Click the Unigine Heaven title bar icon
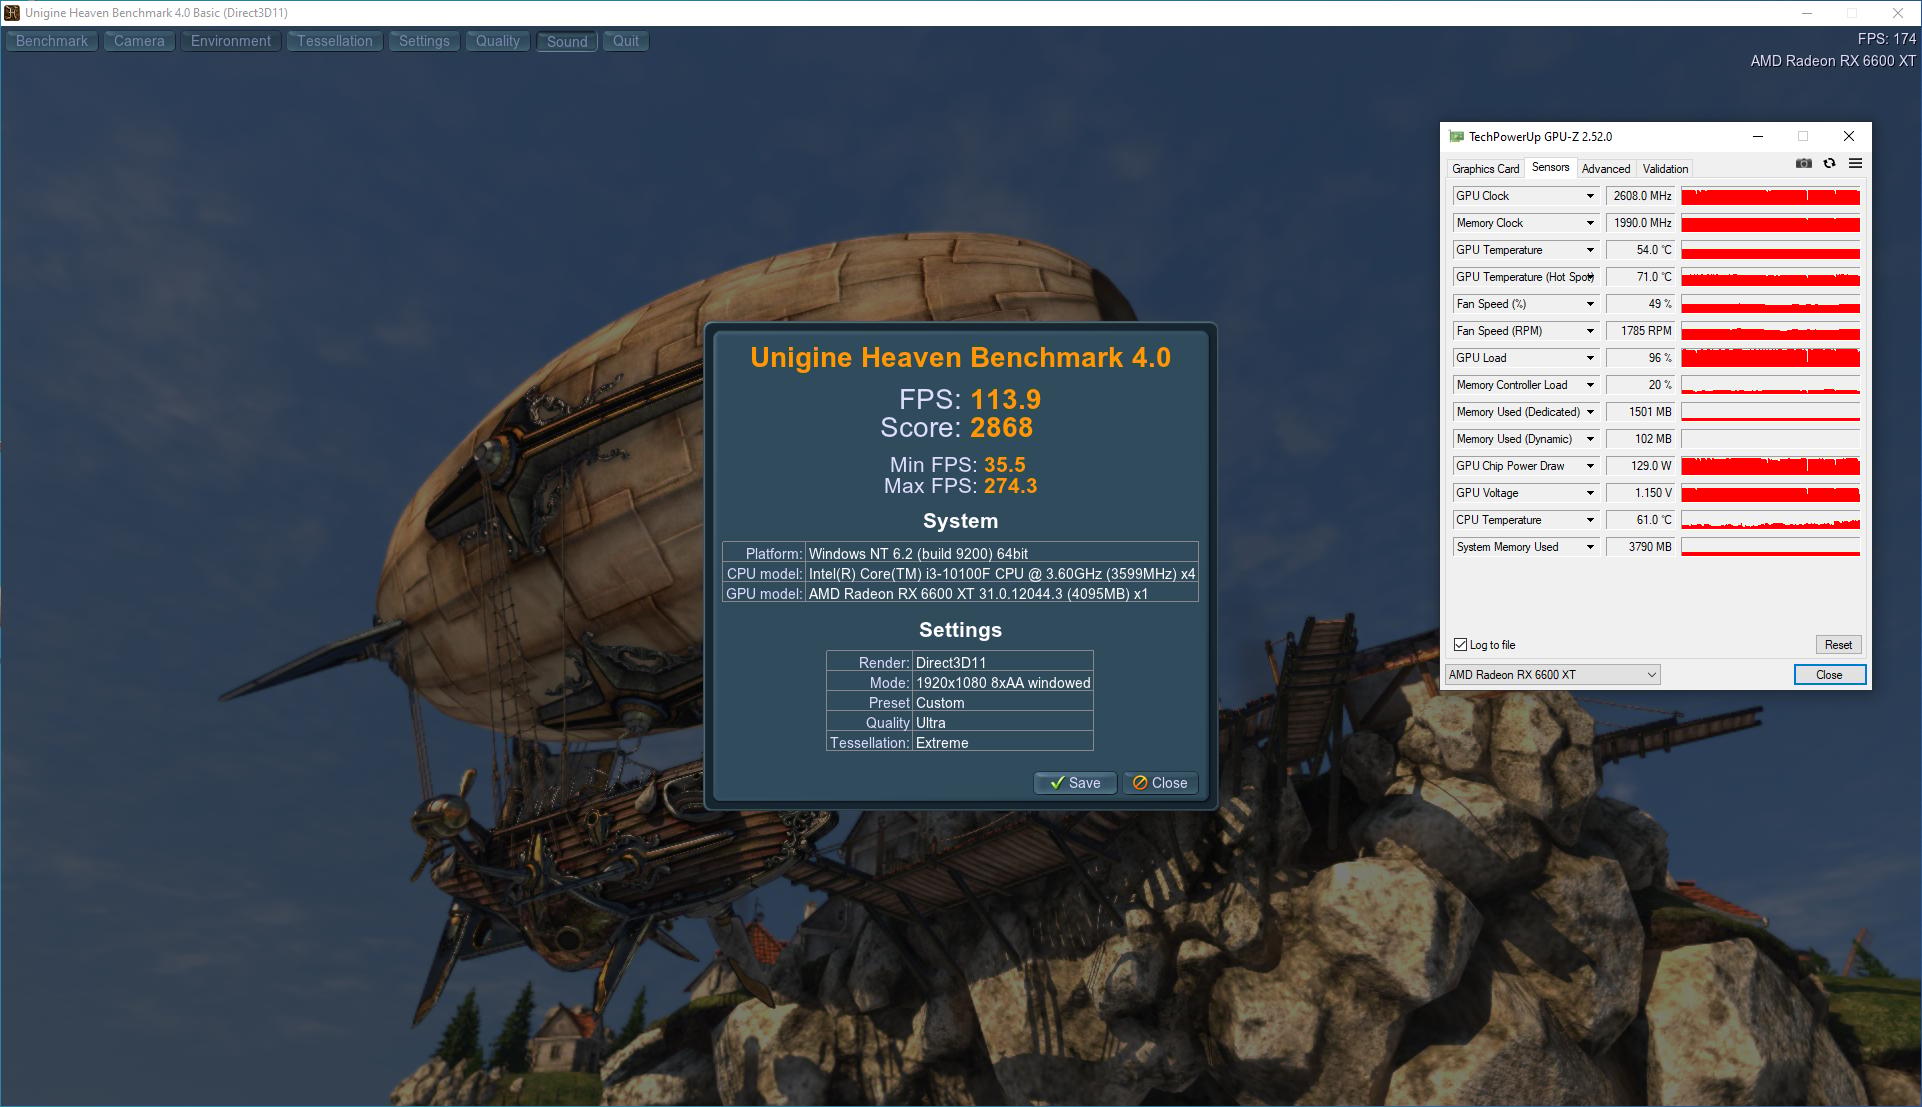This screenshot has width=1922, height=1107. click(12, 13)
